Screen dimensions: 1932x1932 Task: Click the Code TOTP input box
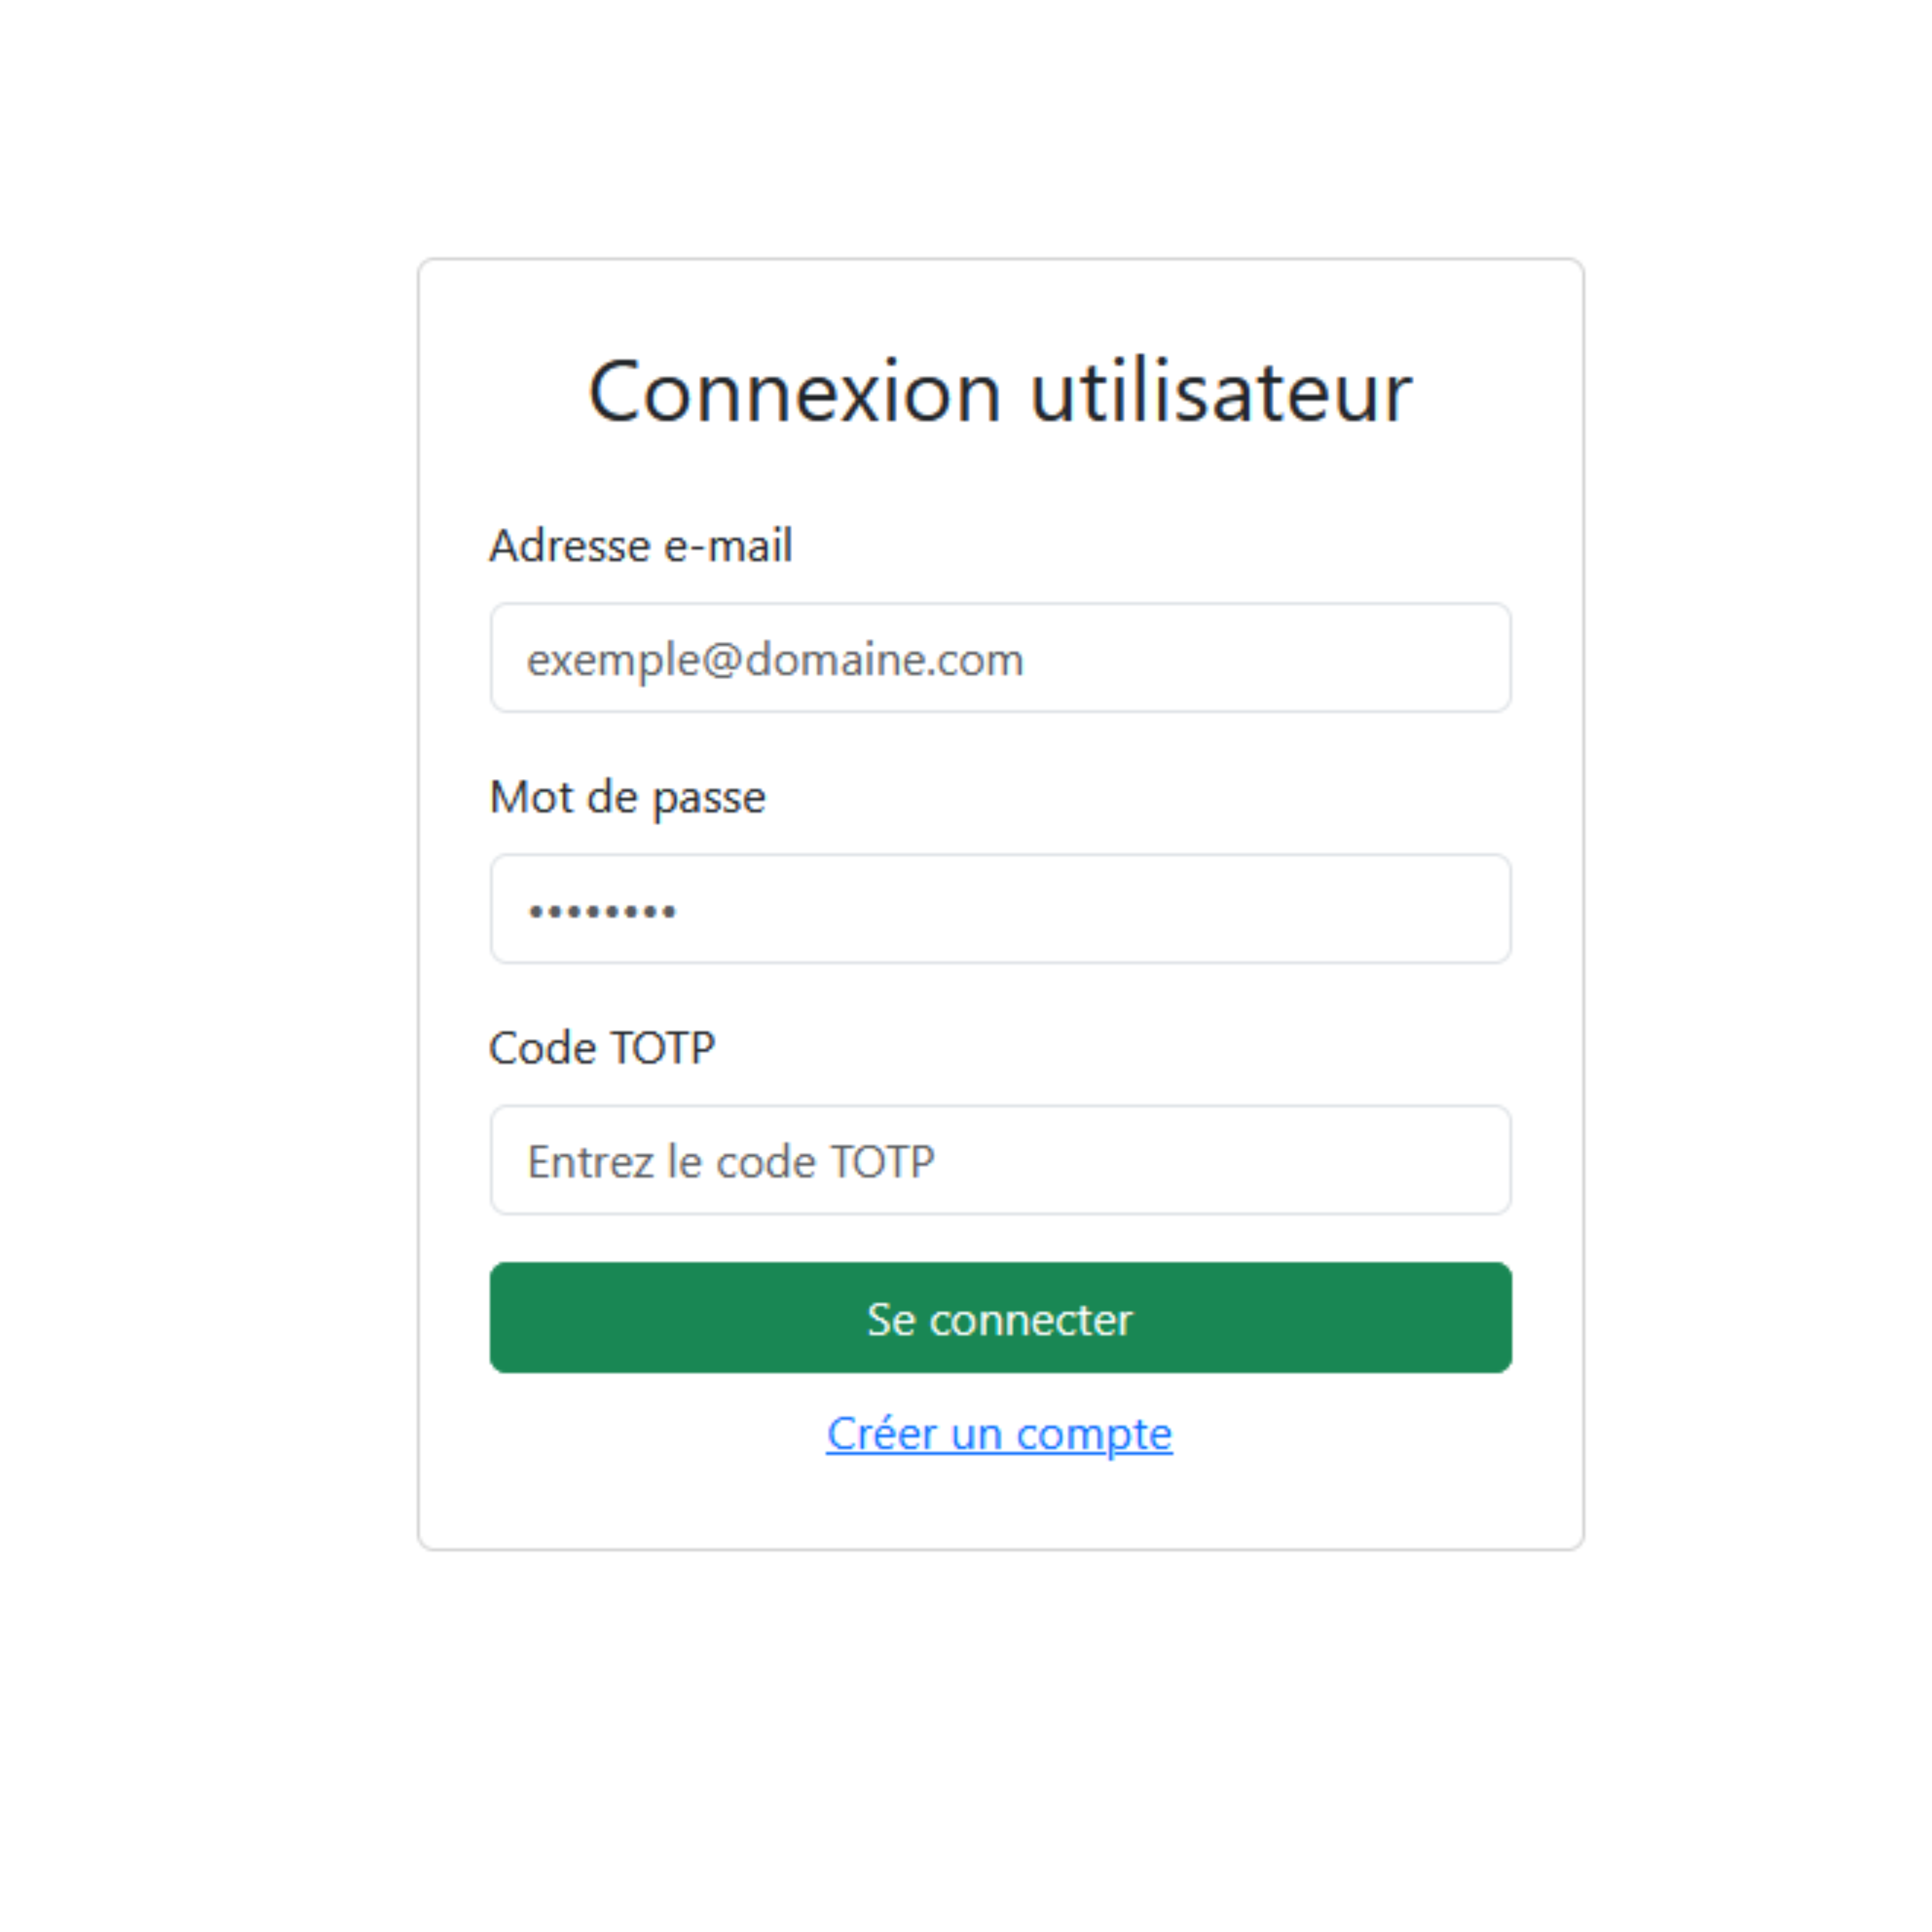tap(1000, 1160)
